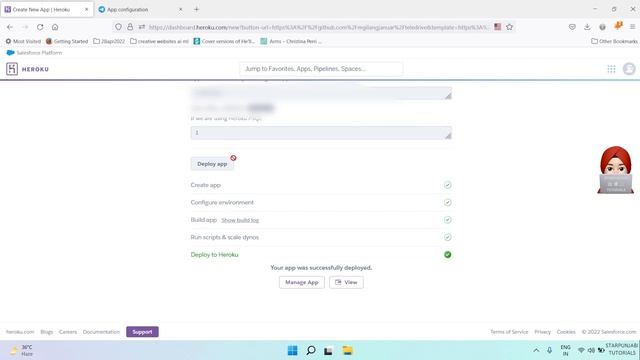Click the Heroku logo icon

12,69
